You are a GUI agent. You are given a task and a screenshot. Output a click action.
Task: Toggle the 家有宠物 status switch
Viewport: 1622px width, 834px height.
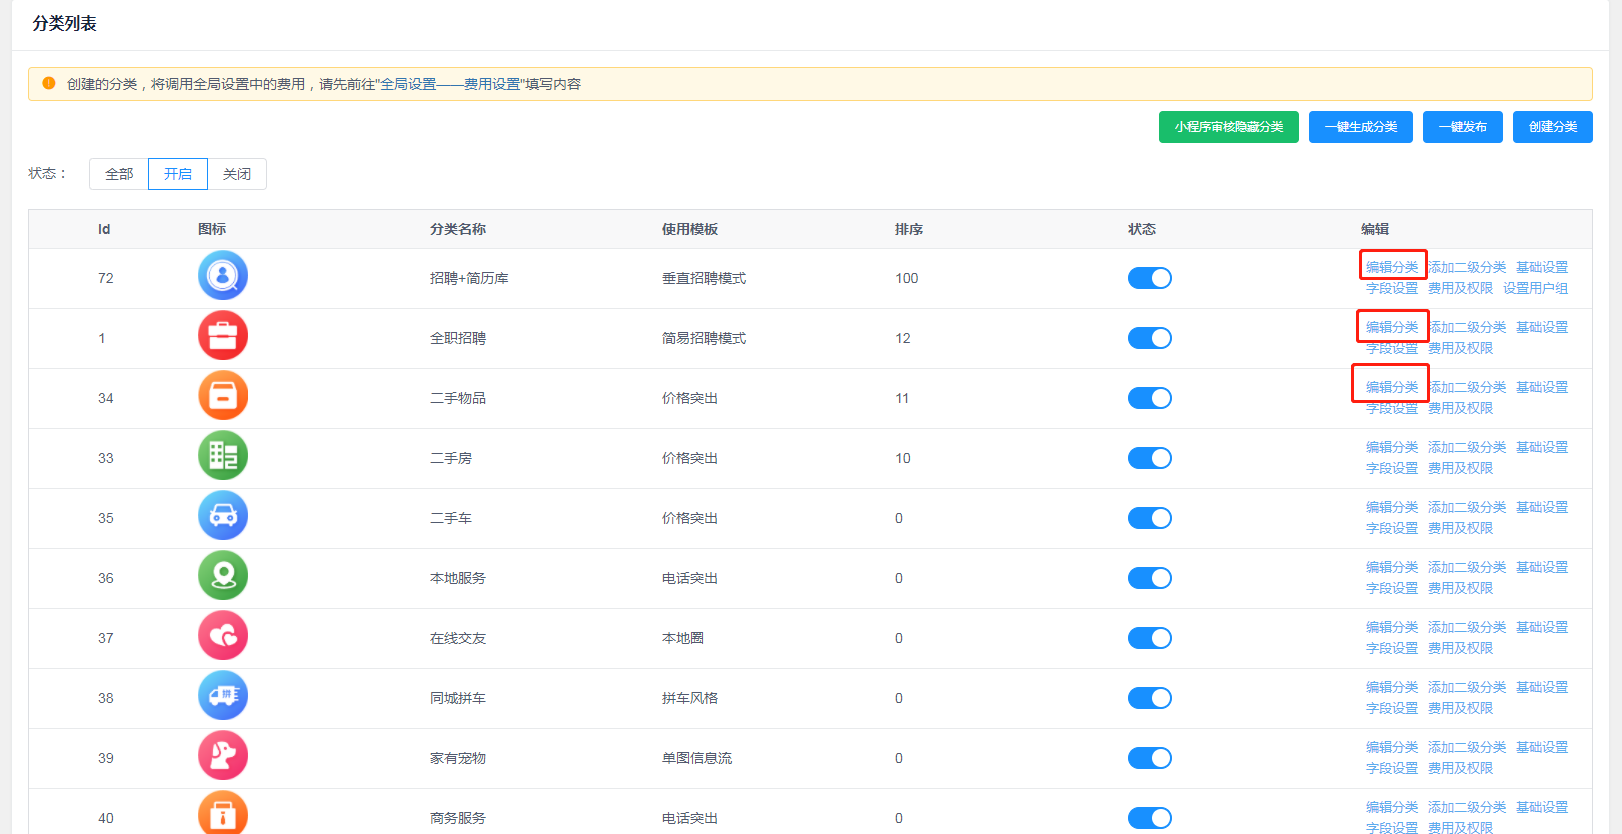pyautogui.click(x=1150, y=758)
